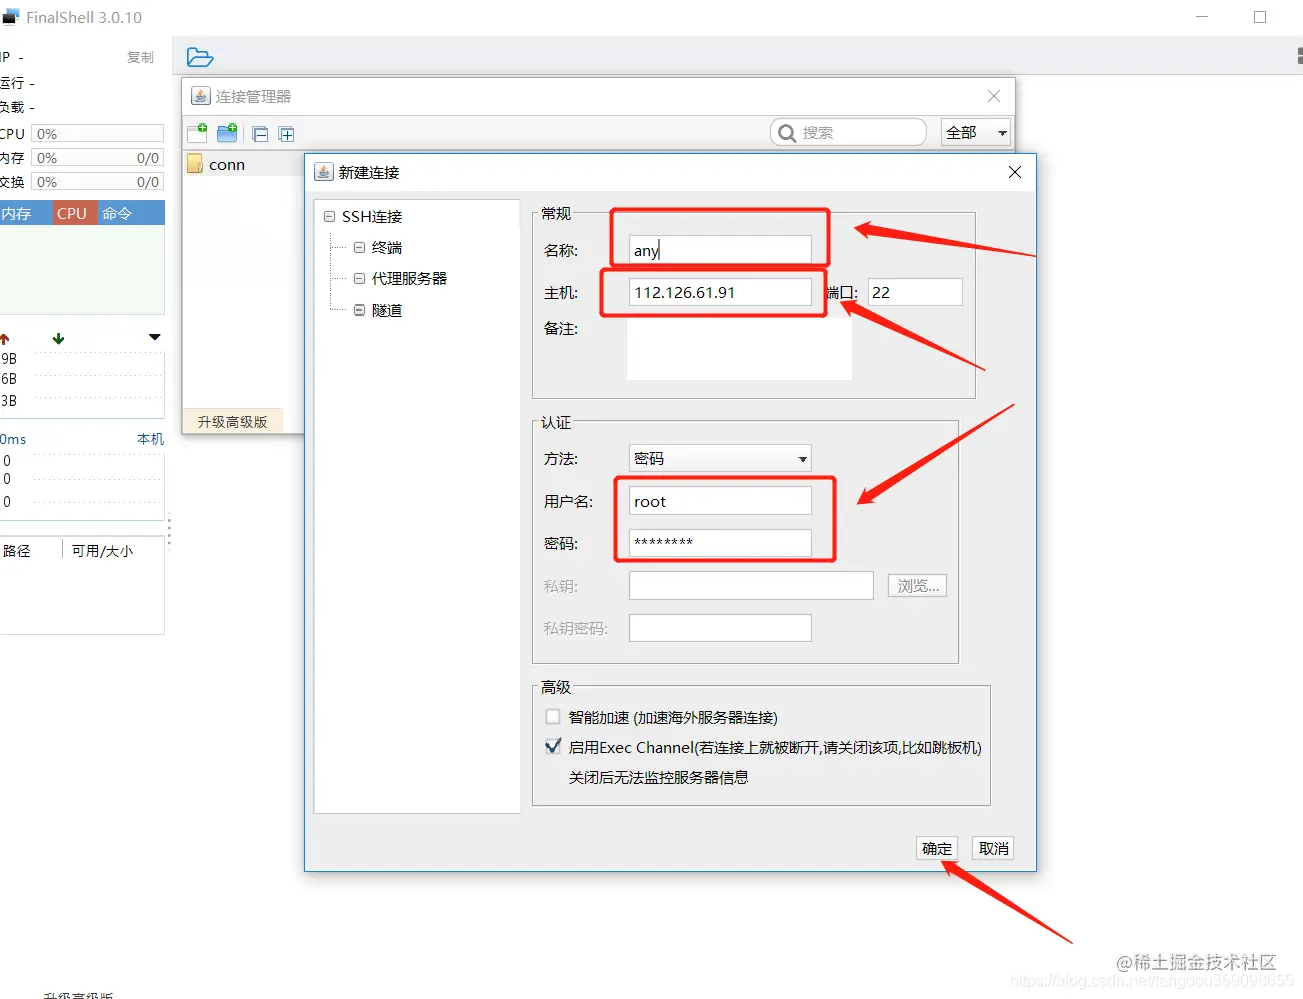
Task: Collapse all icon in connection manager toolbar
Action: [x=260, y=134]
